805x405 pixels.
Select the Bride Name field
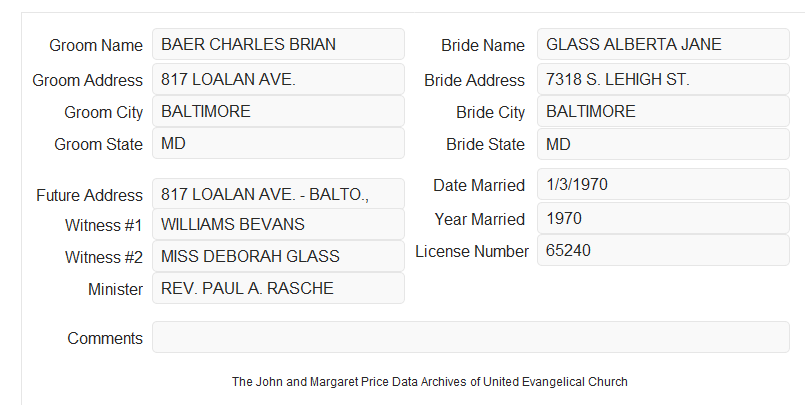663,44
